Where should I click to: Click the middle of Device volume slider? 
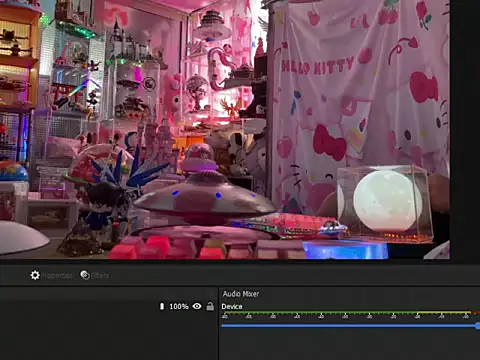point(350,326)
